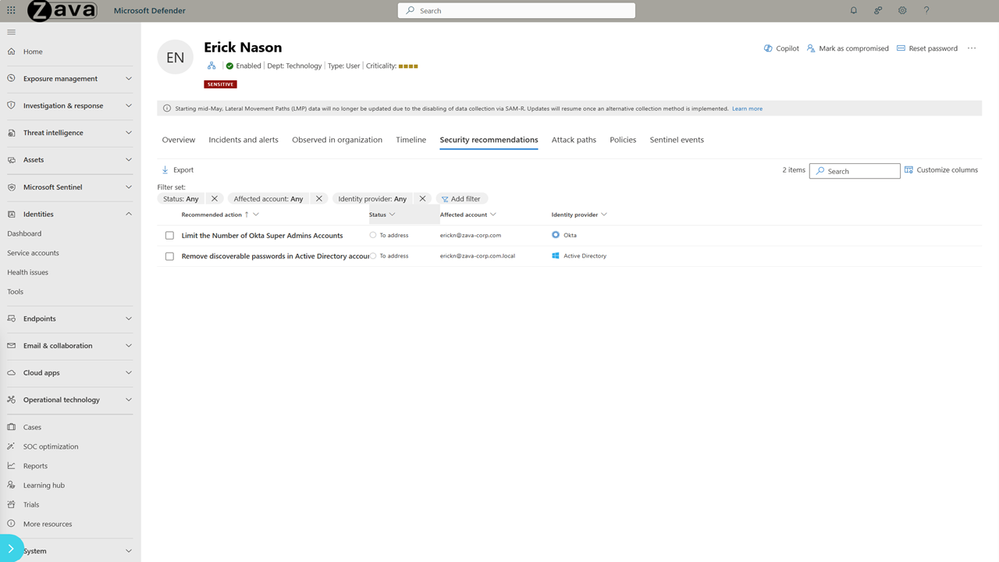The width and height of the screenshot is (999, 562).
Task: Remove the Status: Any filter
Action: pos(215,199)
